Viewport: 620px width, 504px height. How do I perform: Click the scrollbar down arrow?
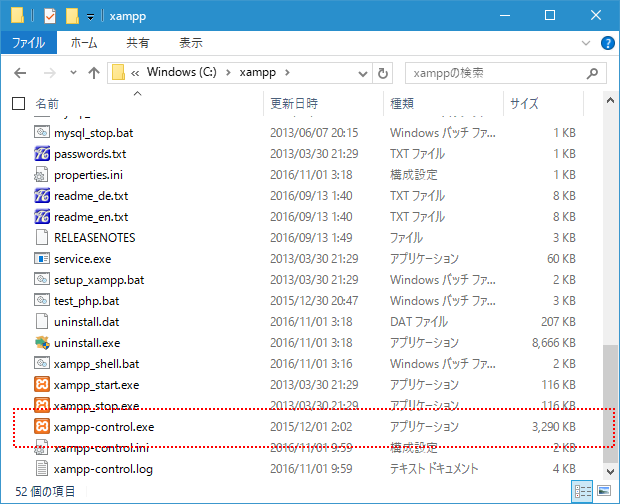[610, 472]
